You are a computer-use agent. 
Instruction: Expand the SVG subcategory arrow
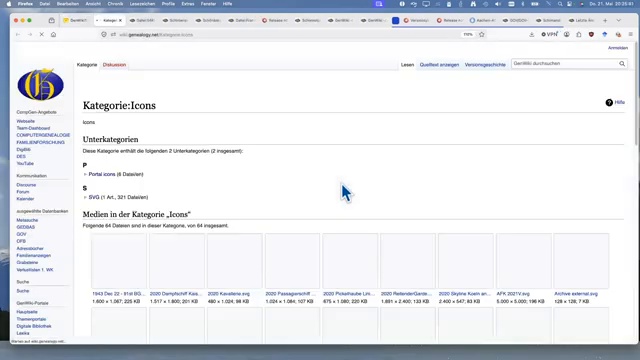pos(85,197)
